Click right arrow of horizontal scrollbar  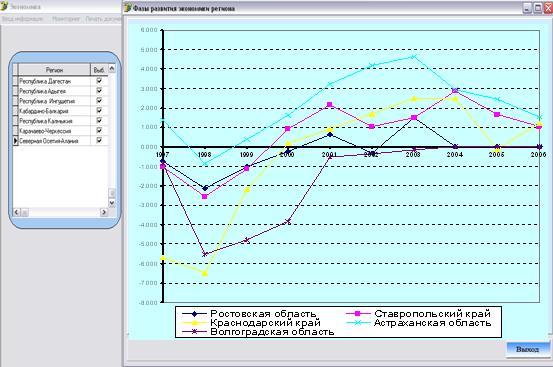tap(104, 212)
